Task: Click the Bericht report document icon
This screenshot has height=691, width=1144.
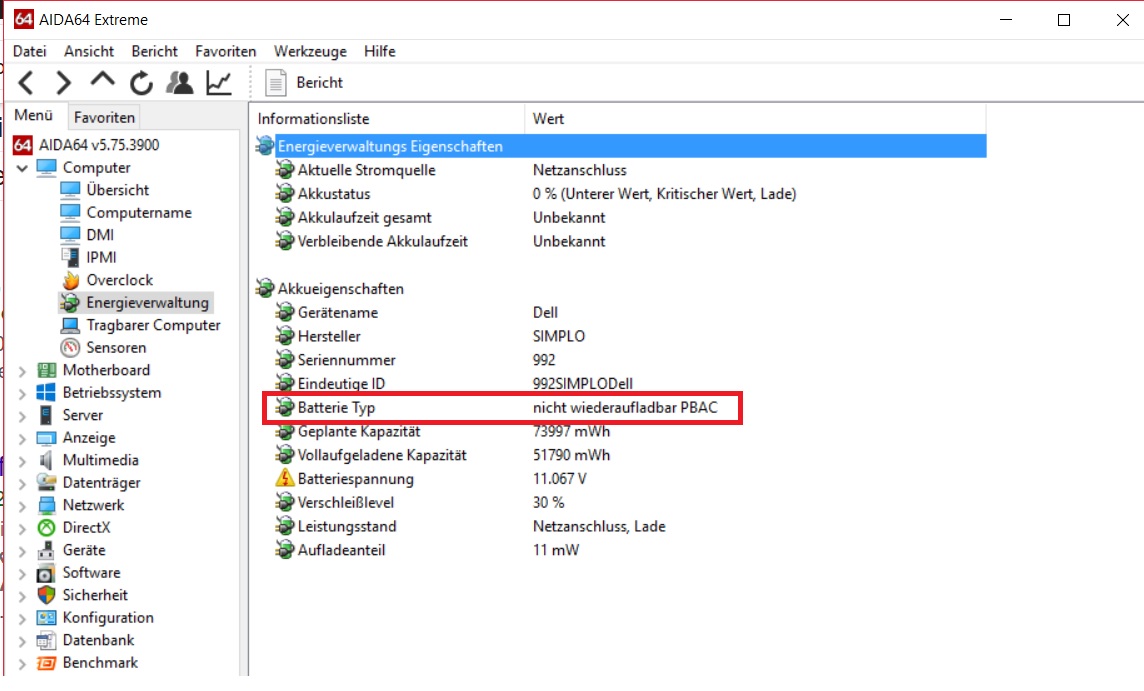Action: 275,82
